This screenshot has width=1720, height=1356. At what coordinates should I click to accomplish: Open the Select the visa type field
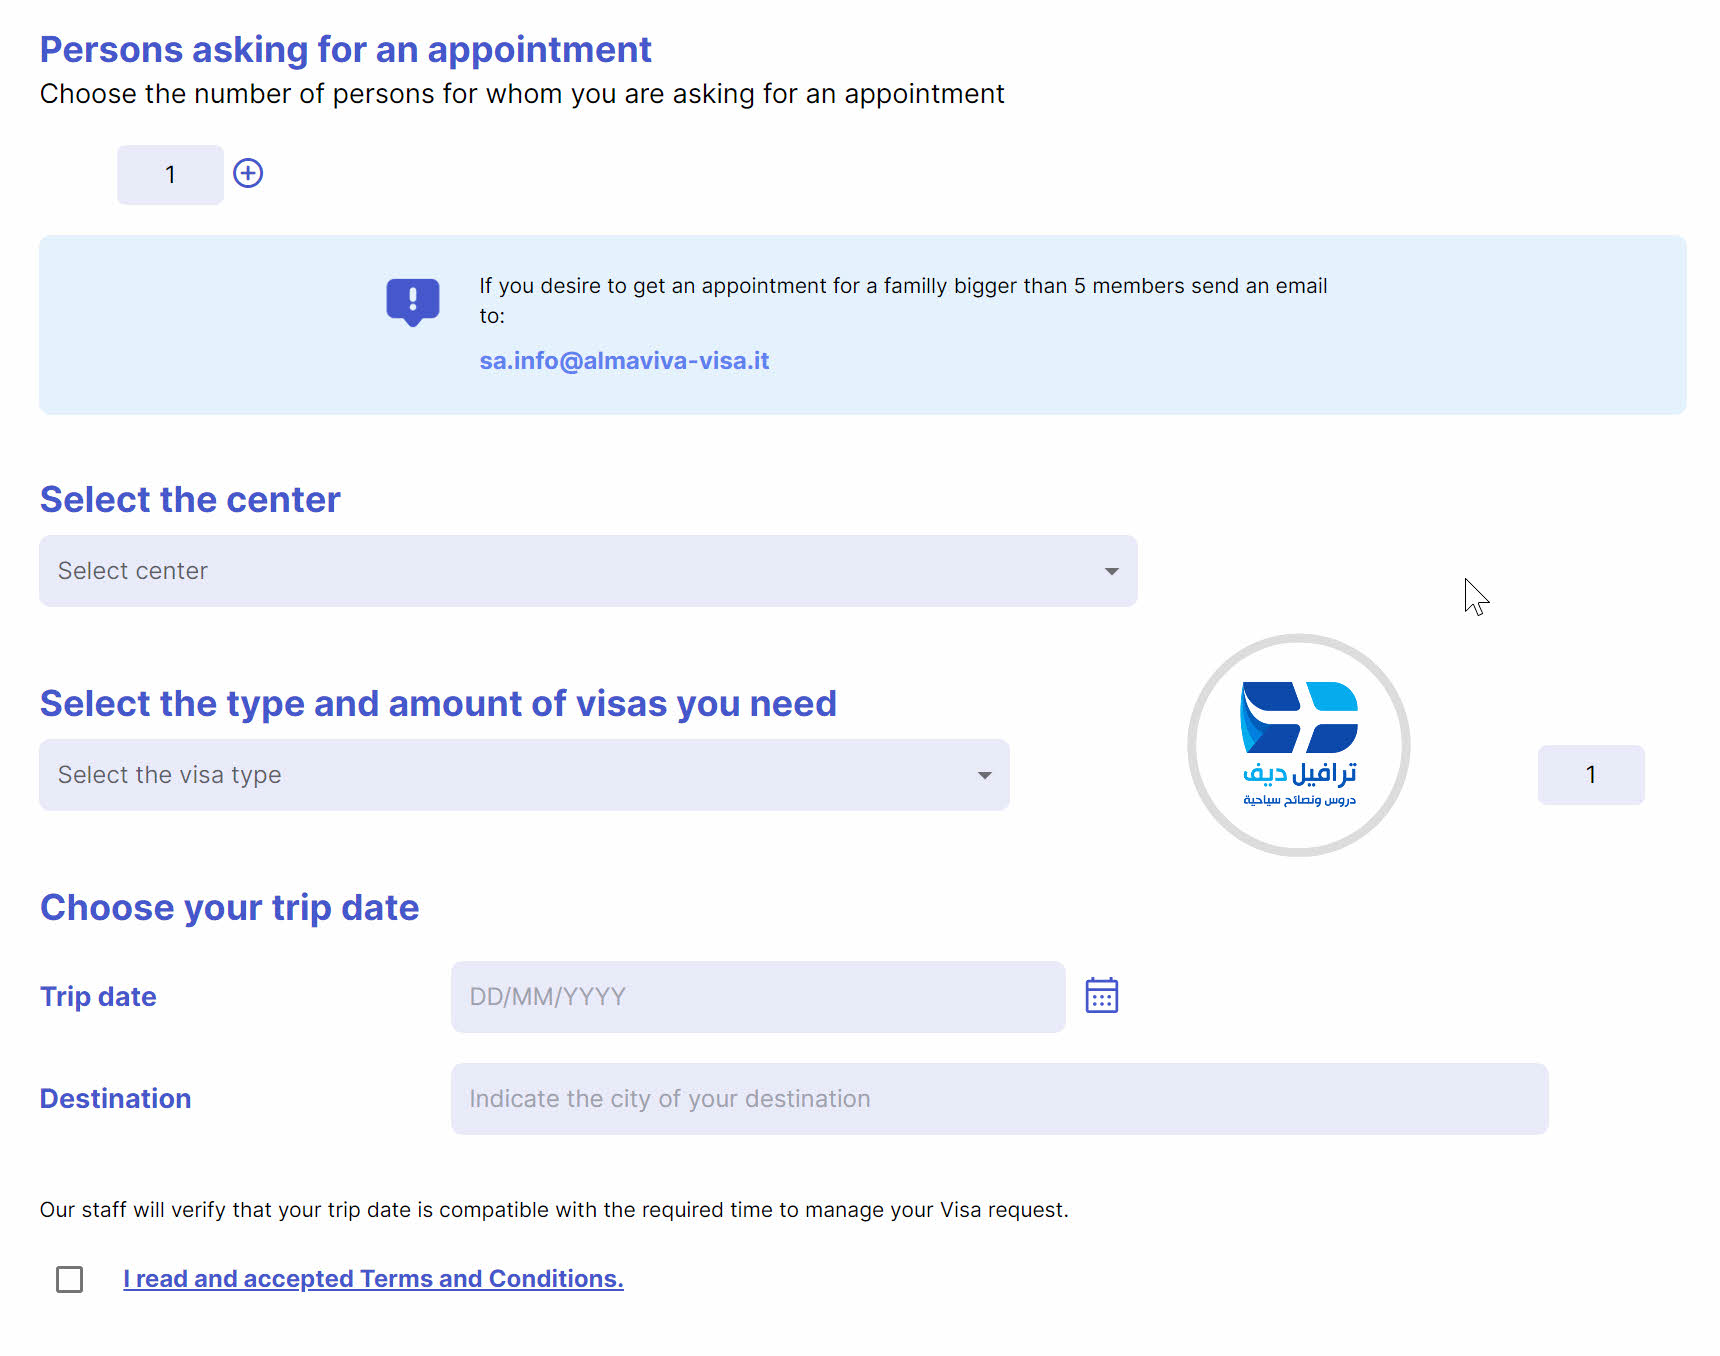click(x=524, y=775)
